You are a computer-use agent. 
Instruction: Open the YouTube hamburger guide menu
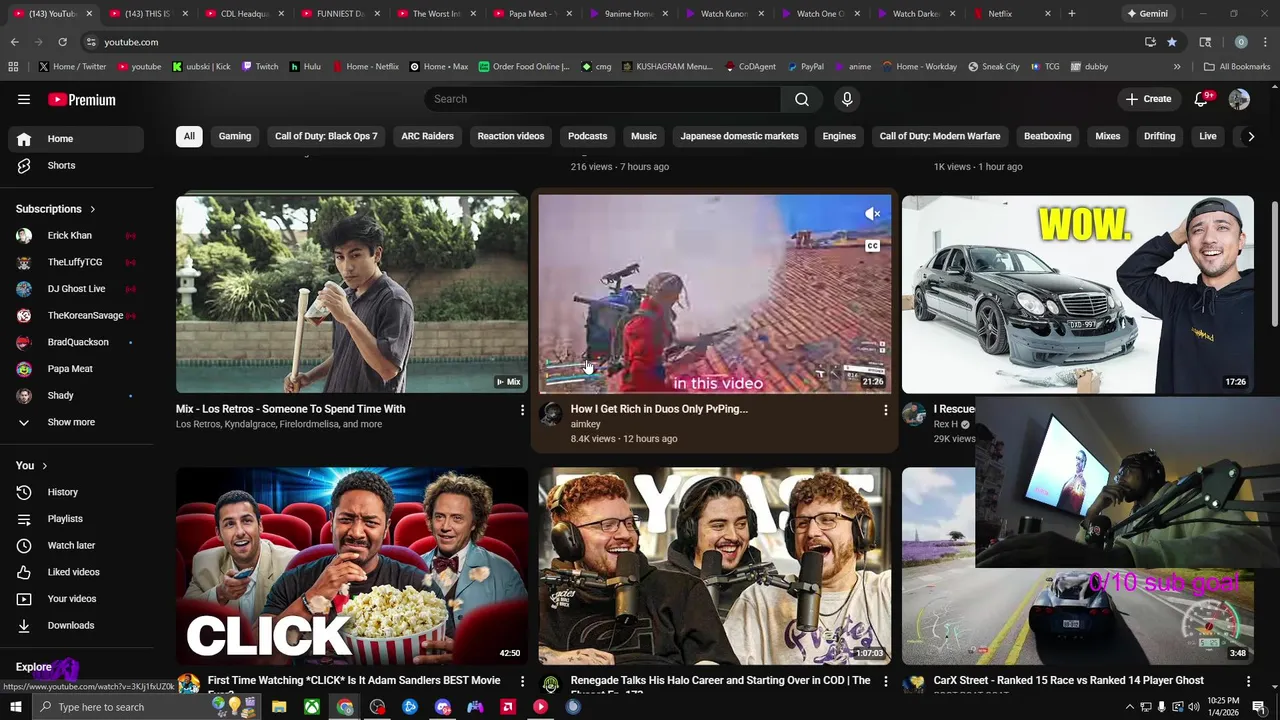pyautogui.click(x=24, y=99)
